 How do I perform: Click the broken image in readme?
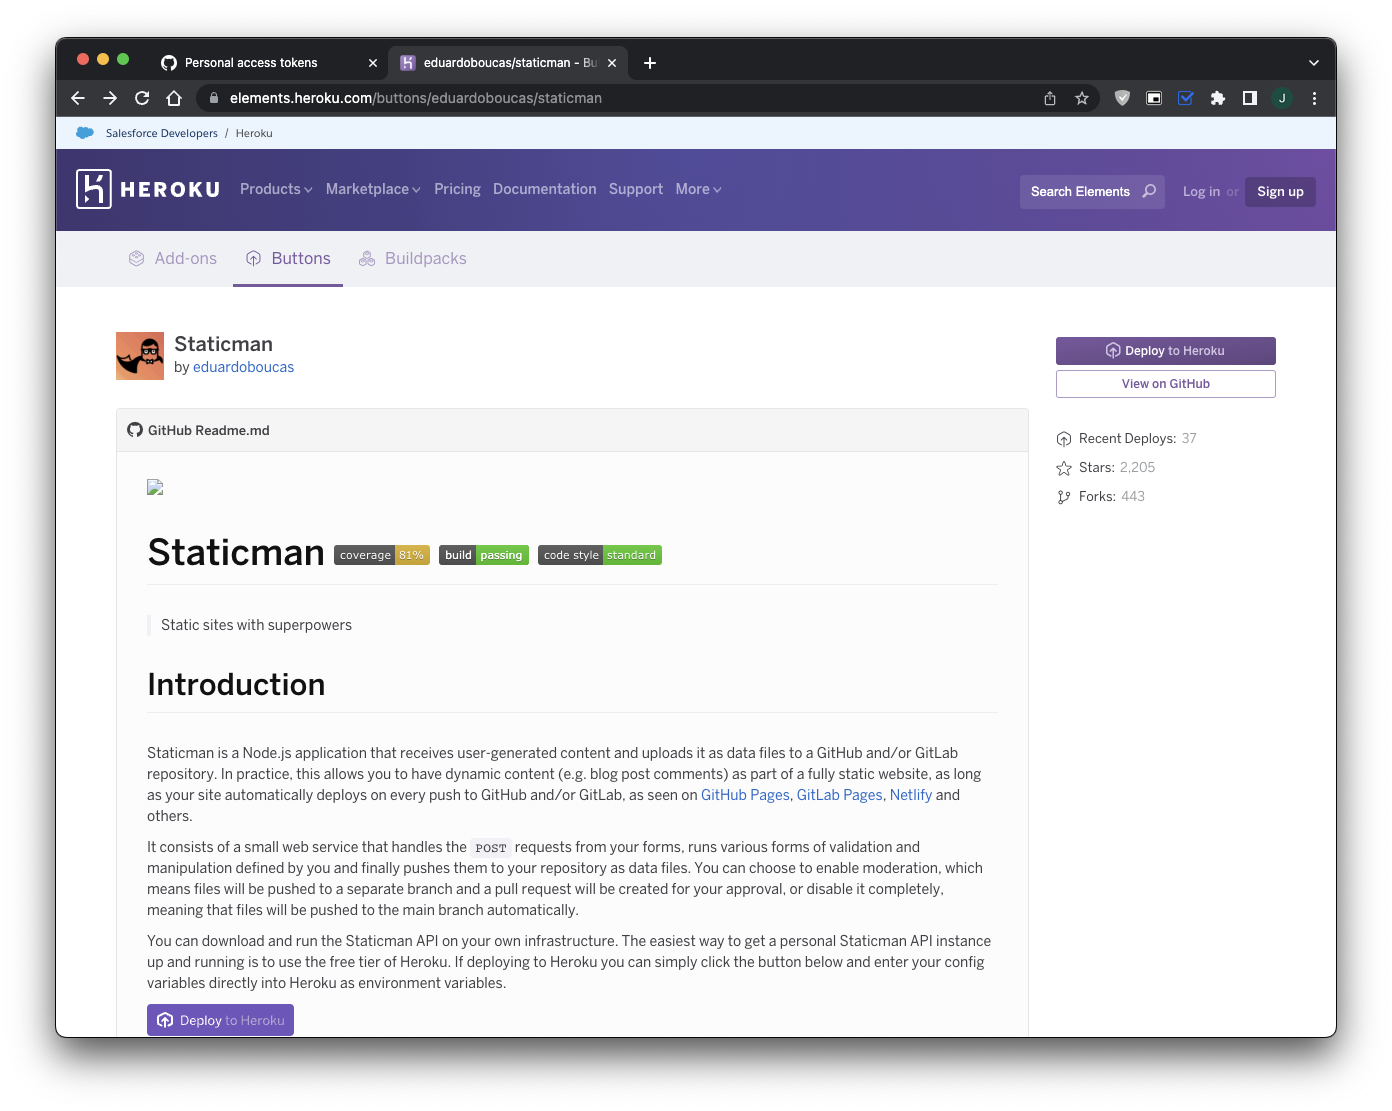[x=155, y=488]
